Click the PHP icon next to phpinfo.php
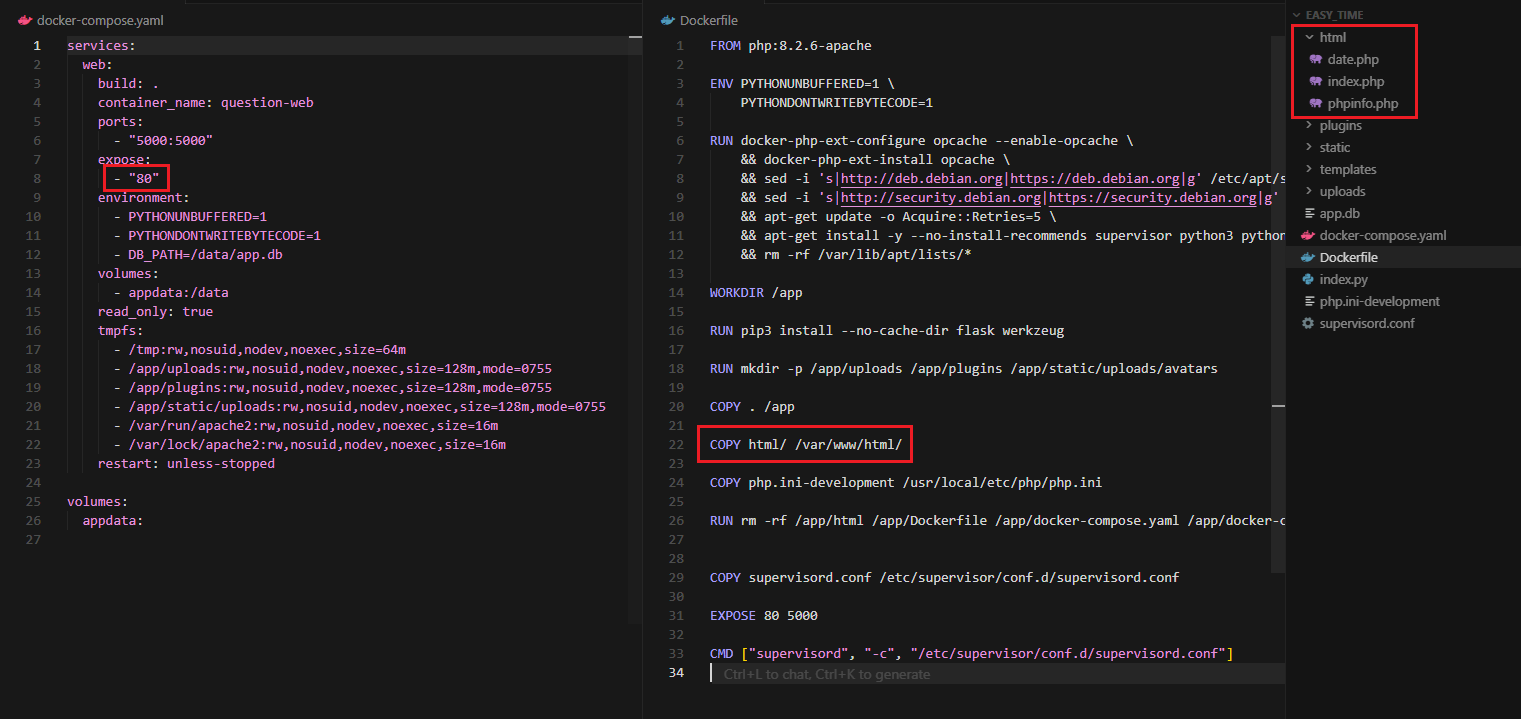Image resolution: width=1521 pixels, height=719 pixels. 1316,104
